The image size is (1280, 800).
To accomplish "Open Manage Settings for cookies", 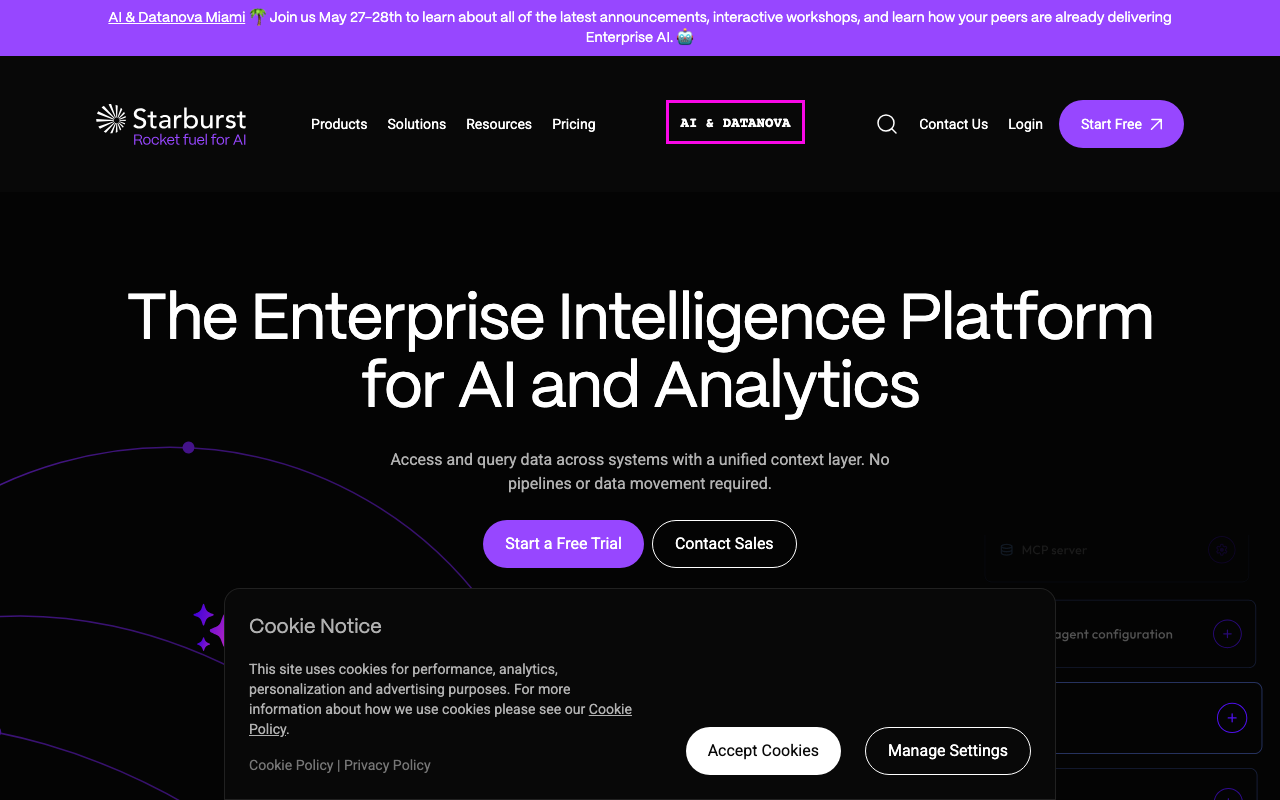I will click(948, 751).
